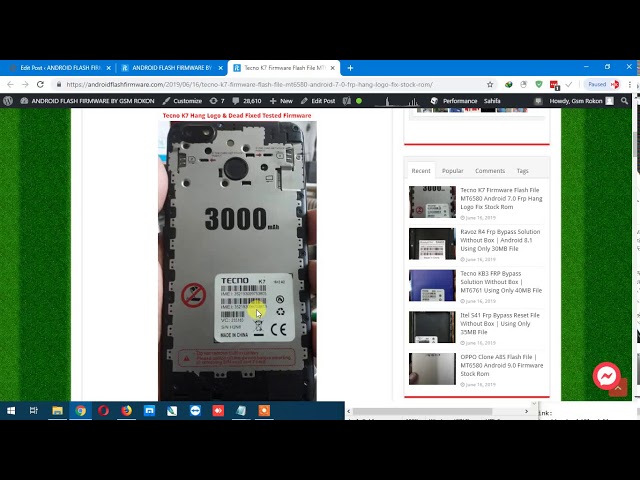Screen dimensions: 640x480
Task: Go forward in browser history
Action: (x=25, y=84)
